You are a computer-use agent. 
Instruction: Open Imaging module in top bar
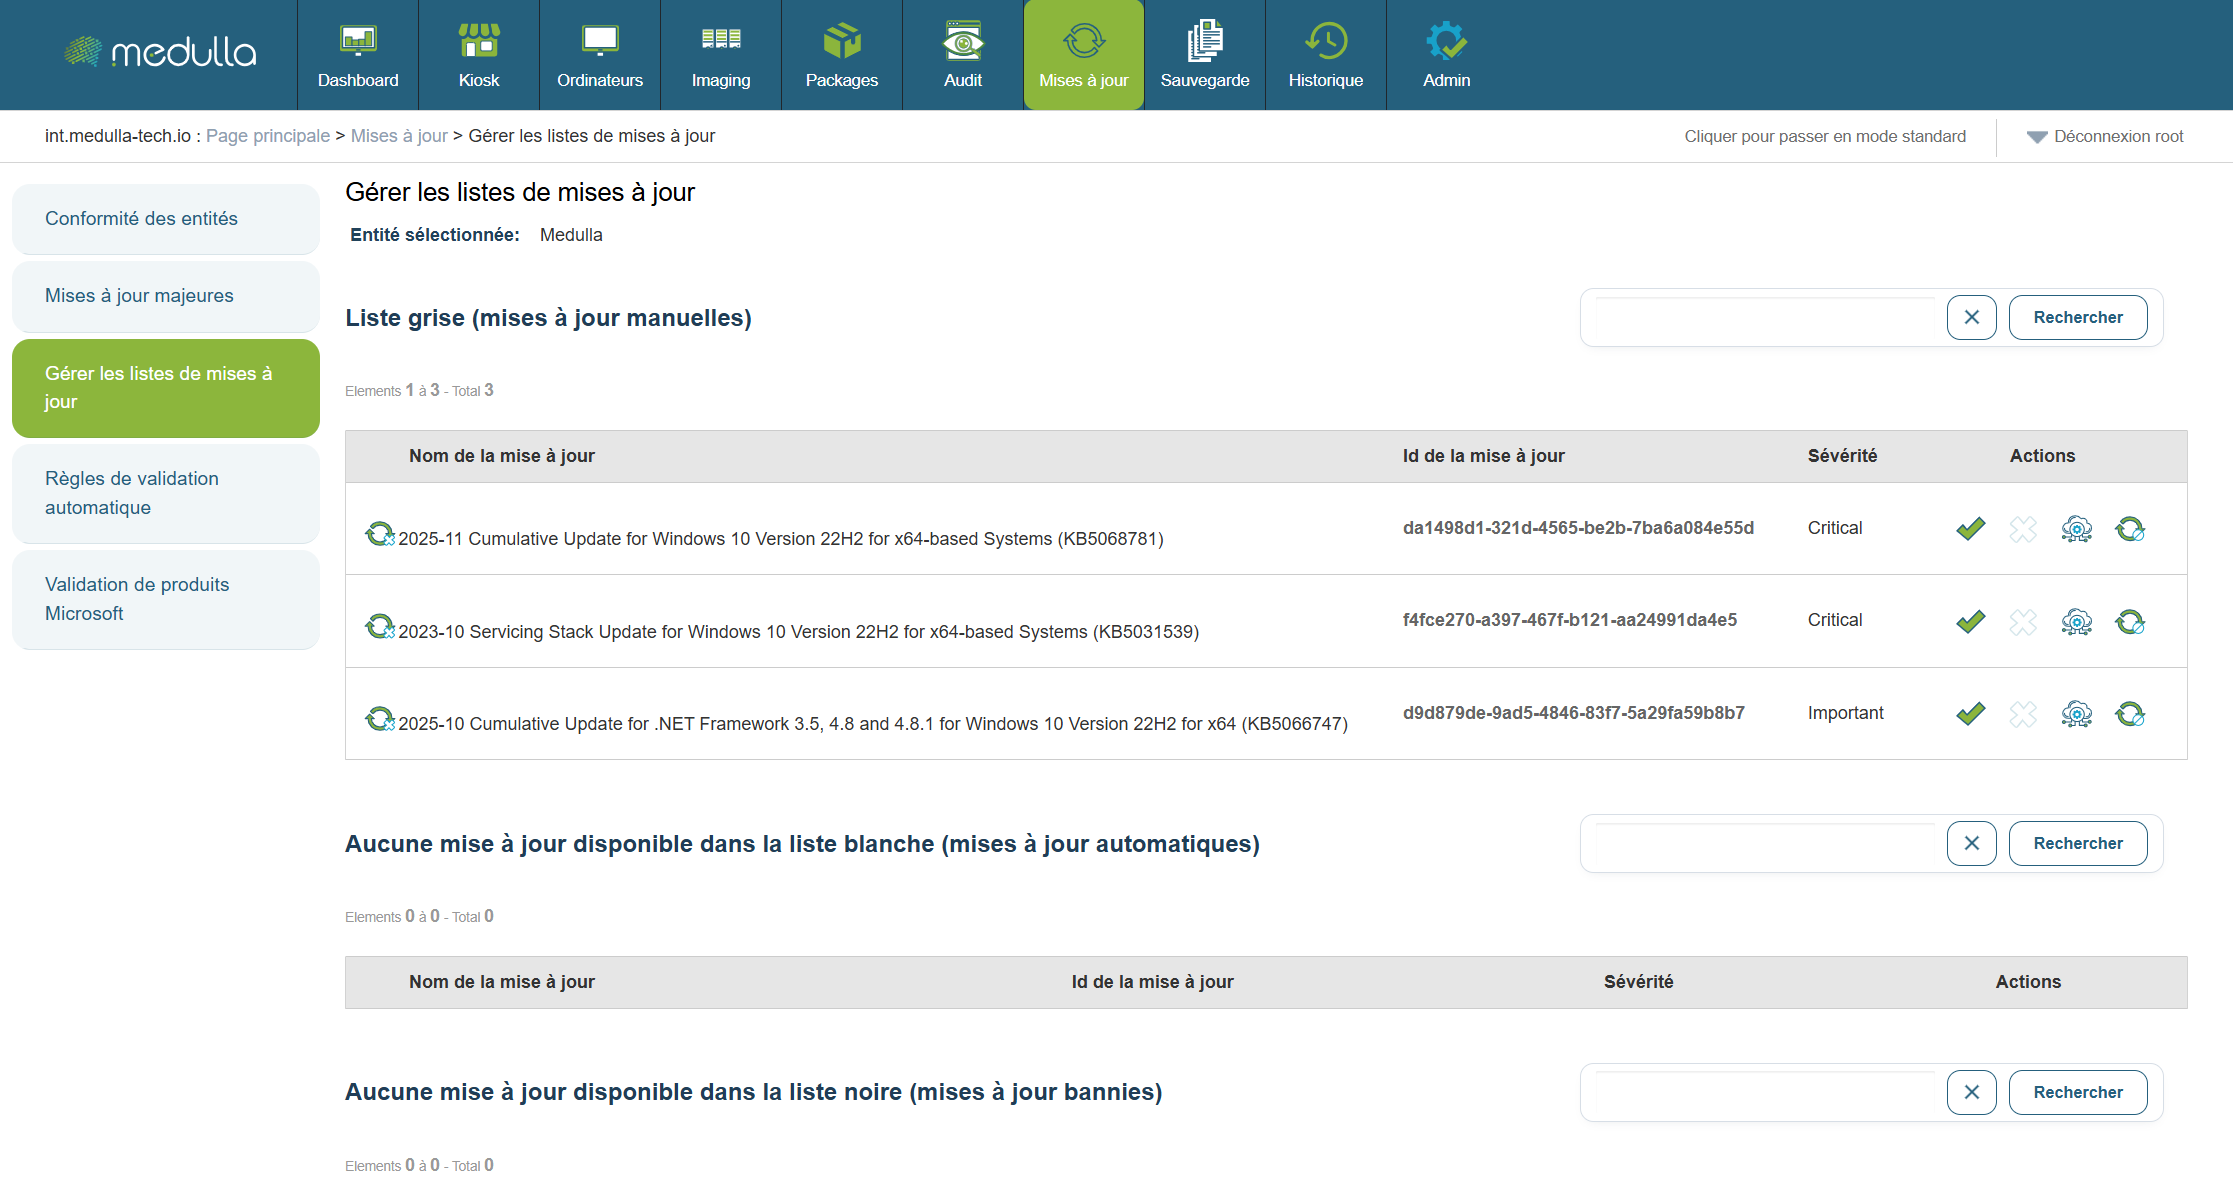(720, 55)
